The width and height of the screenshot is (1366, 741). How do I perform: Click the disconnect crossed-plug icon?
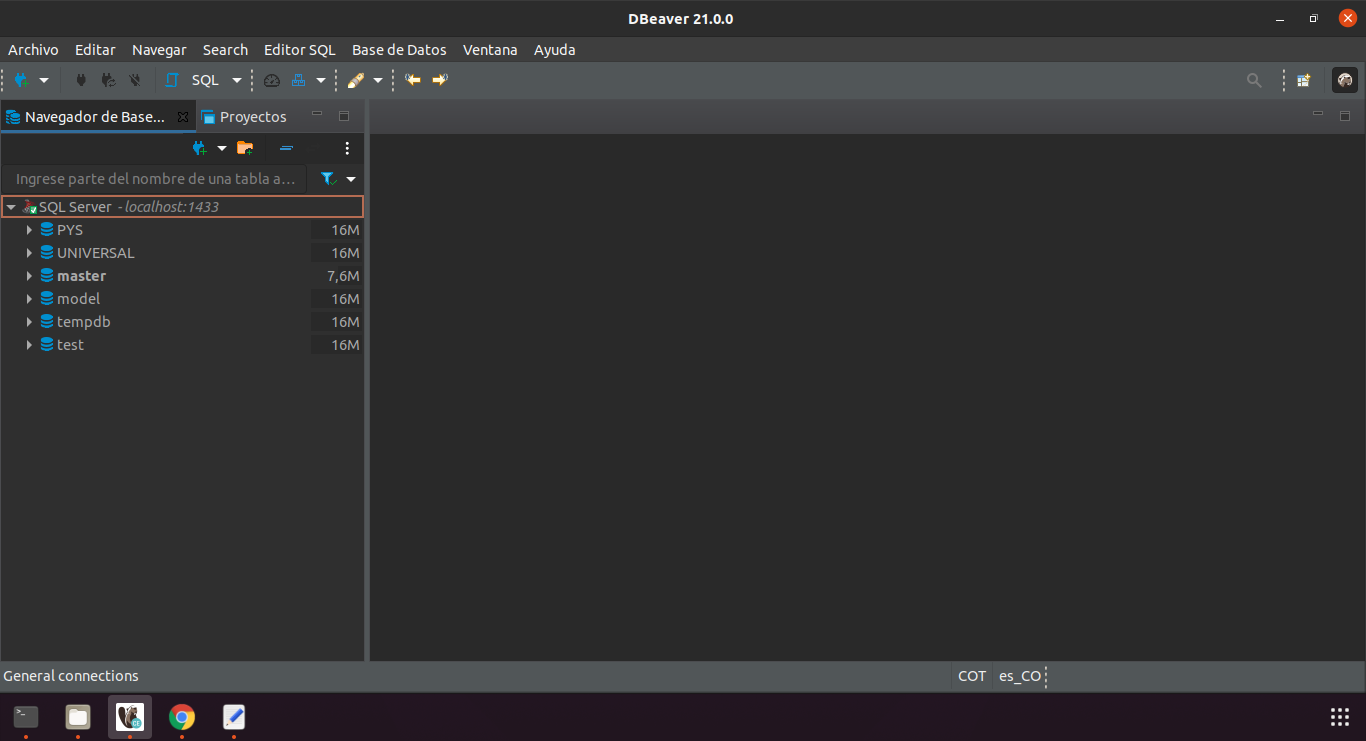135,80
